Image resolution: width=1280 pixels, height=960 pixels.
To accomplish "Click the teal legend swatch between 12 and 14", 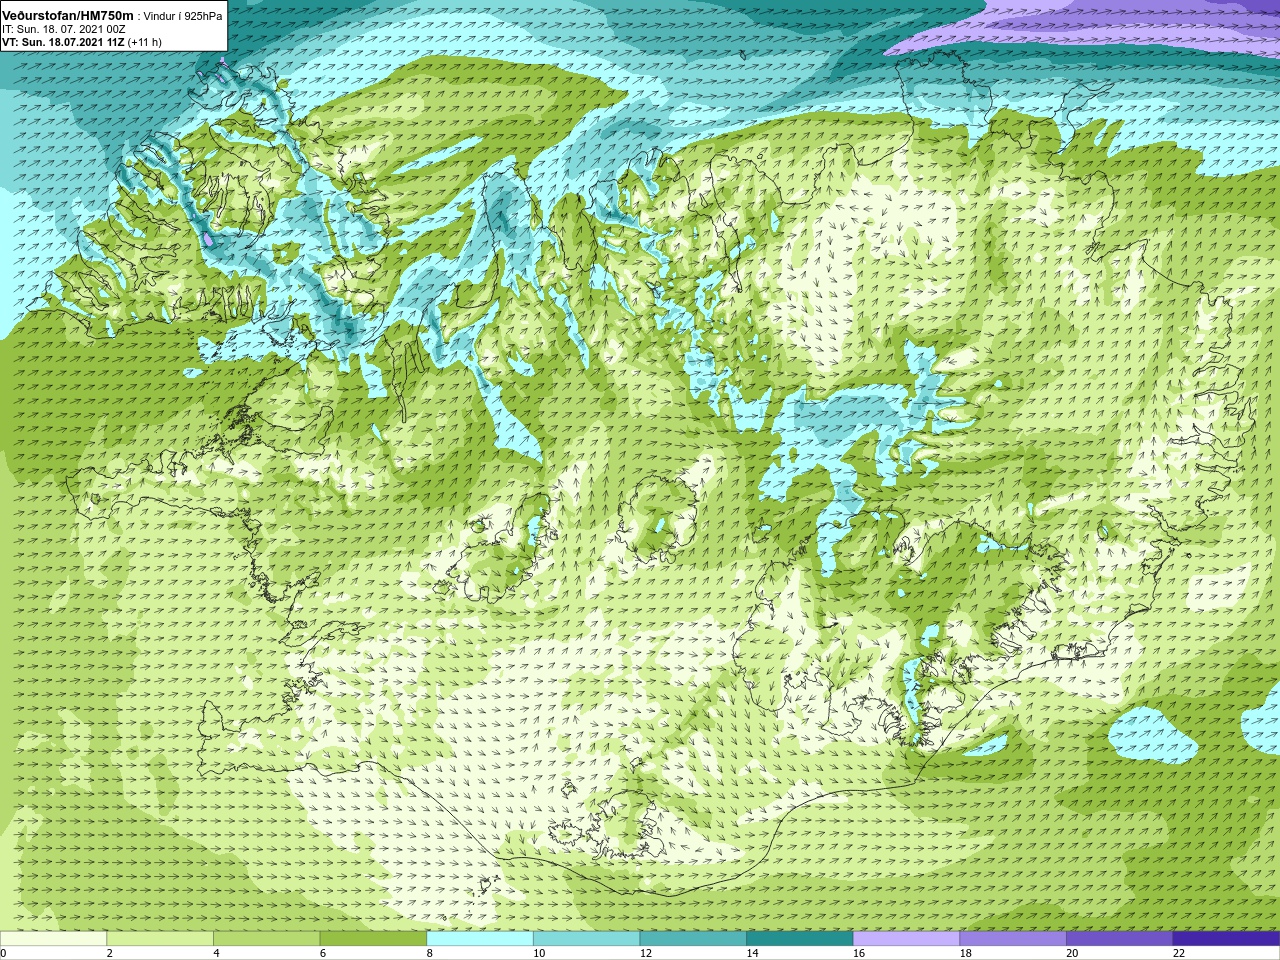I will [693, 939].
